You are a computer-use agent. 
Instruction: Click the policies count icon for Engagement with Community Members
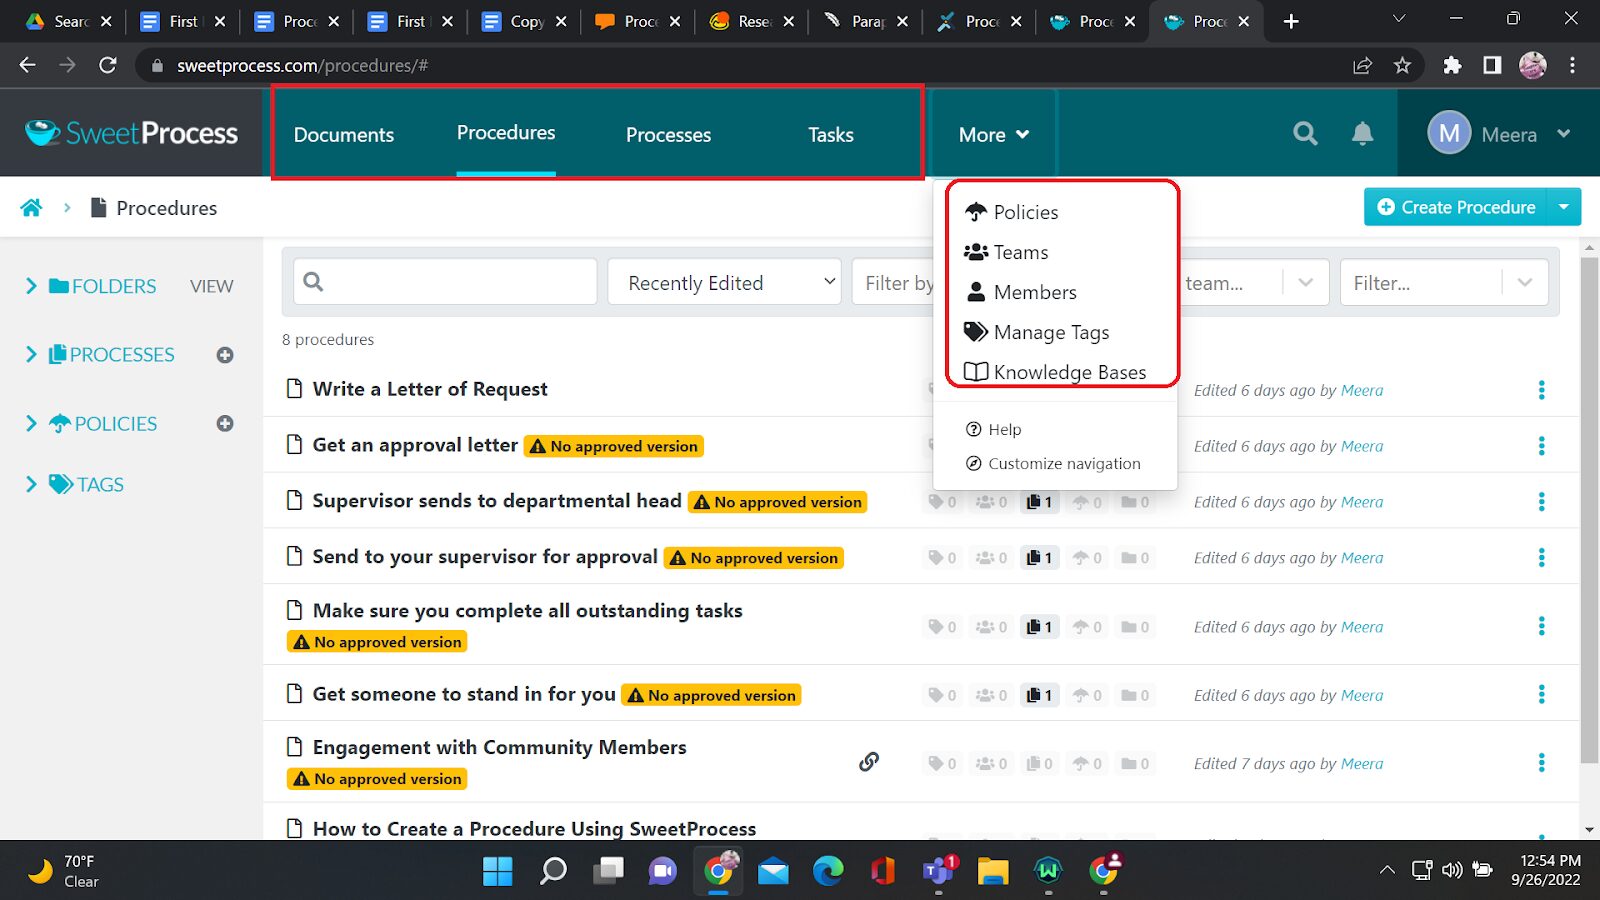(x=1087, y=764)
